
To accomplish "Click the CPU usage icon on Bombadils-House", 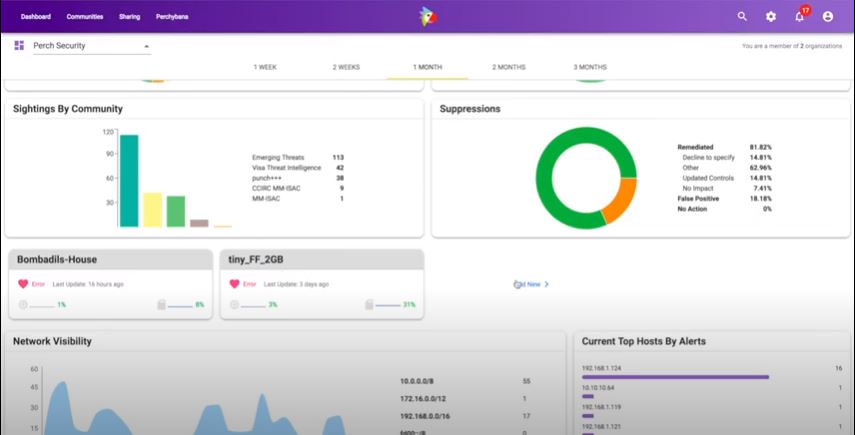I will pos(23,305).
